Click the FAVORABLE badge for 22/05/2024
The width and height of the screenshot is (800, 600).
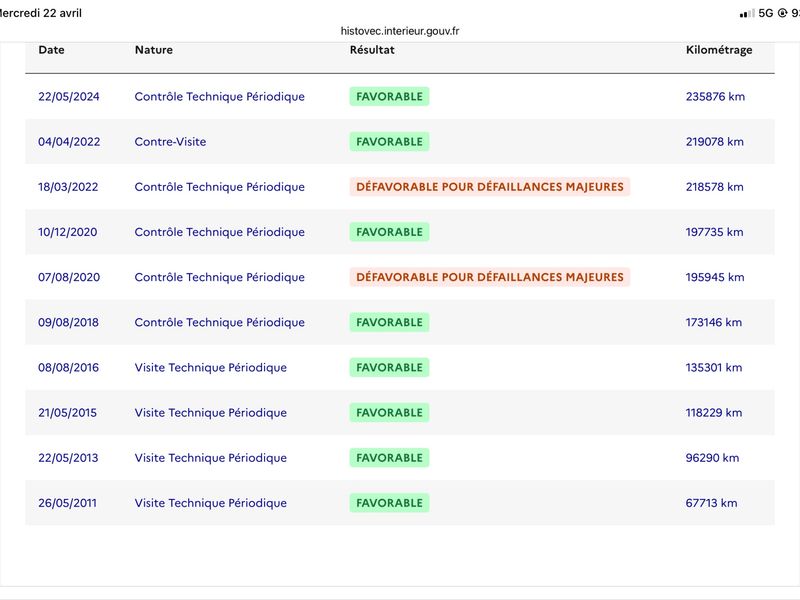pos(389,96)
